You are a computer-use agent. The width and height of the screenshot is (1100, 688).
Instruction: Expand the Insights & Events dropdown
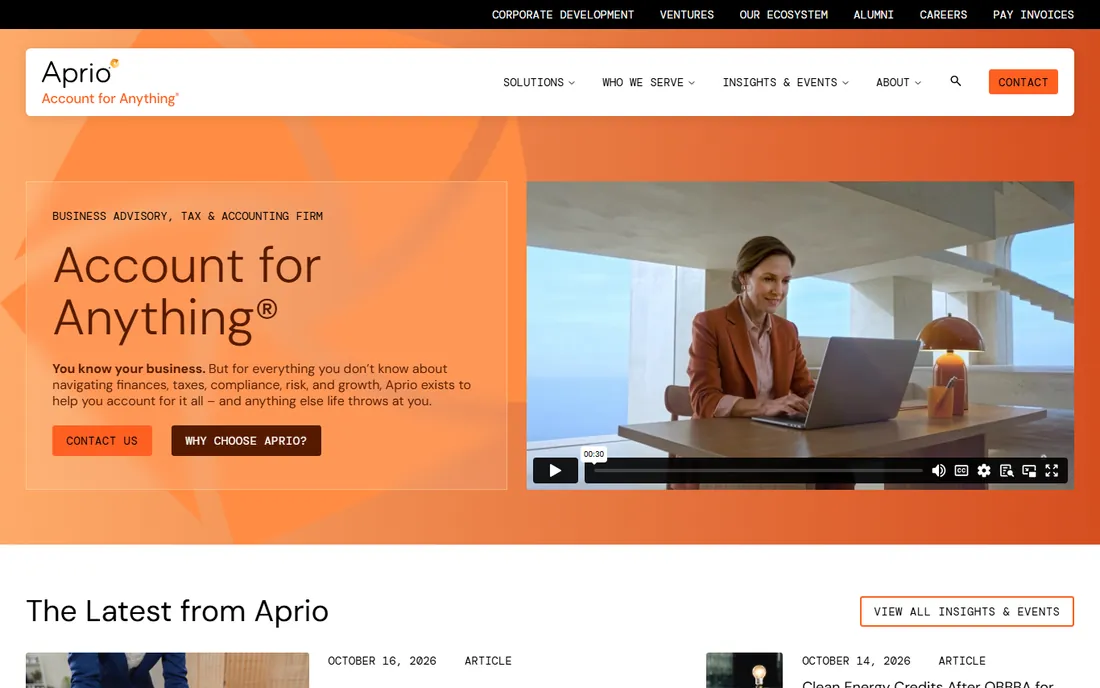786,82
